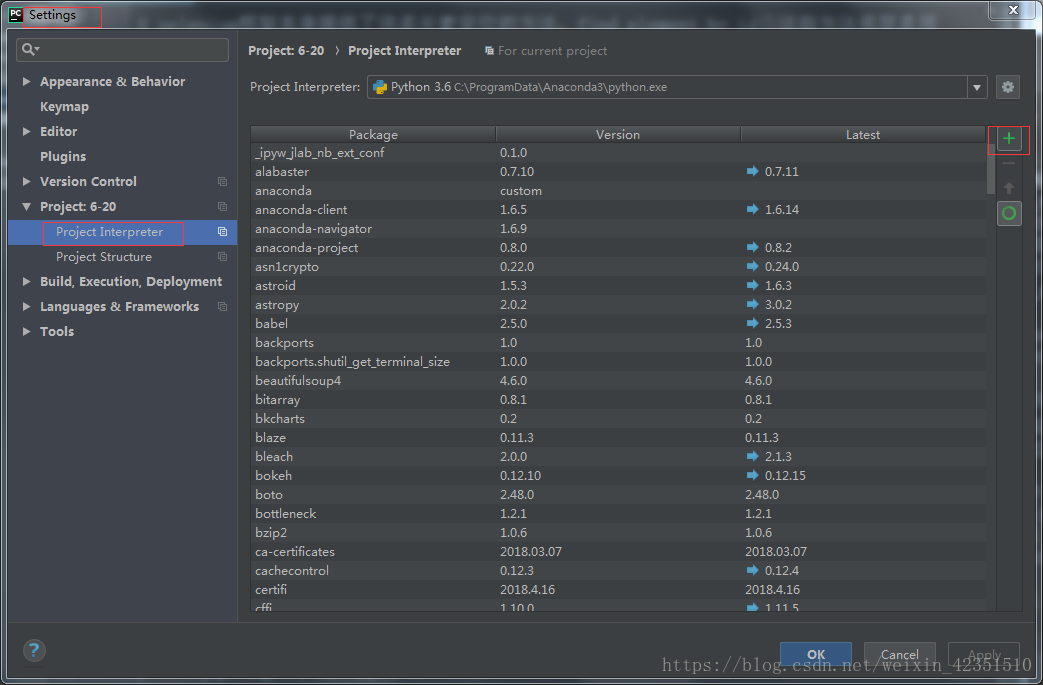Click the Cancel button
Screen dimensions: 1043x685
pyautogui.click(x=900, y=654)
